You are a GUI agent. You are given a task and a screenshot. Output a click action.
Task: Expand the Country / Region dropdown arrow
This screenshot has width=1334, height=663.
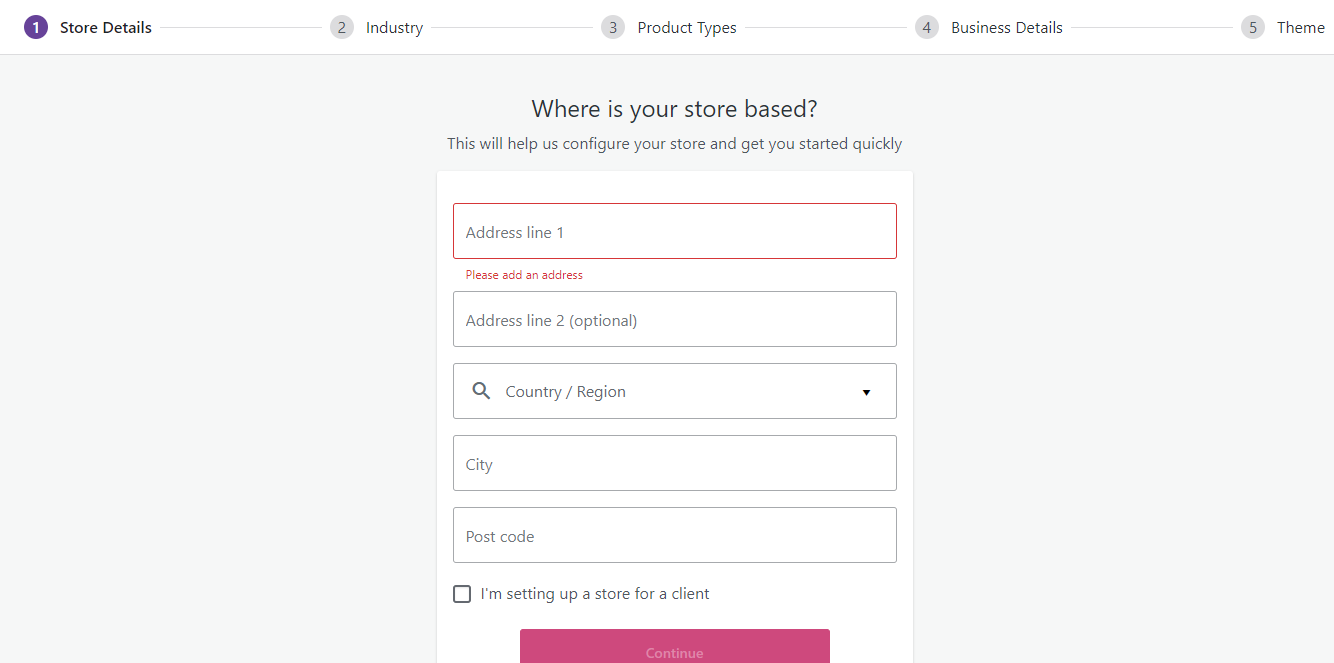coord(866,392)
